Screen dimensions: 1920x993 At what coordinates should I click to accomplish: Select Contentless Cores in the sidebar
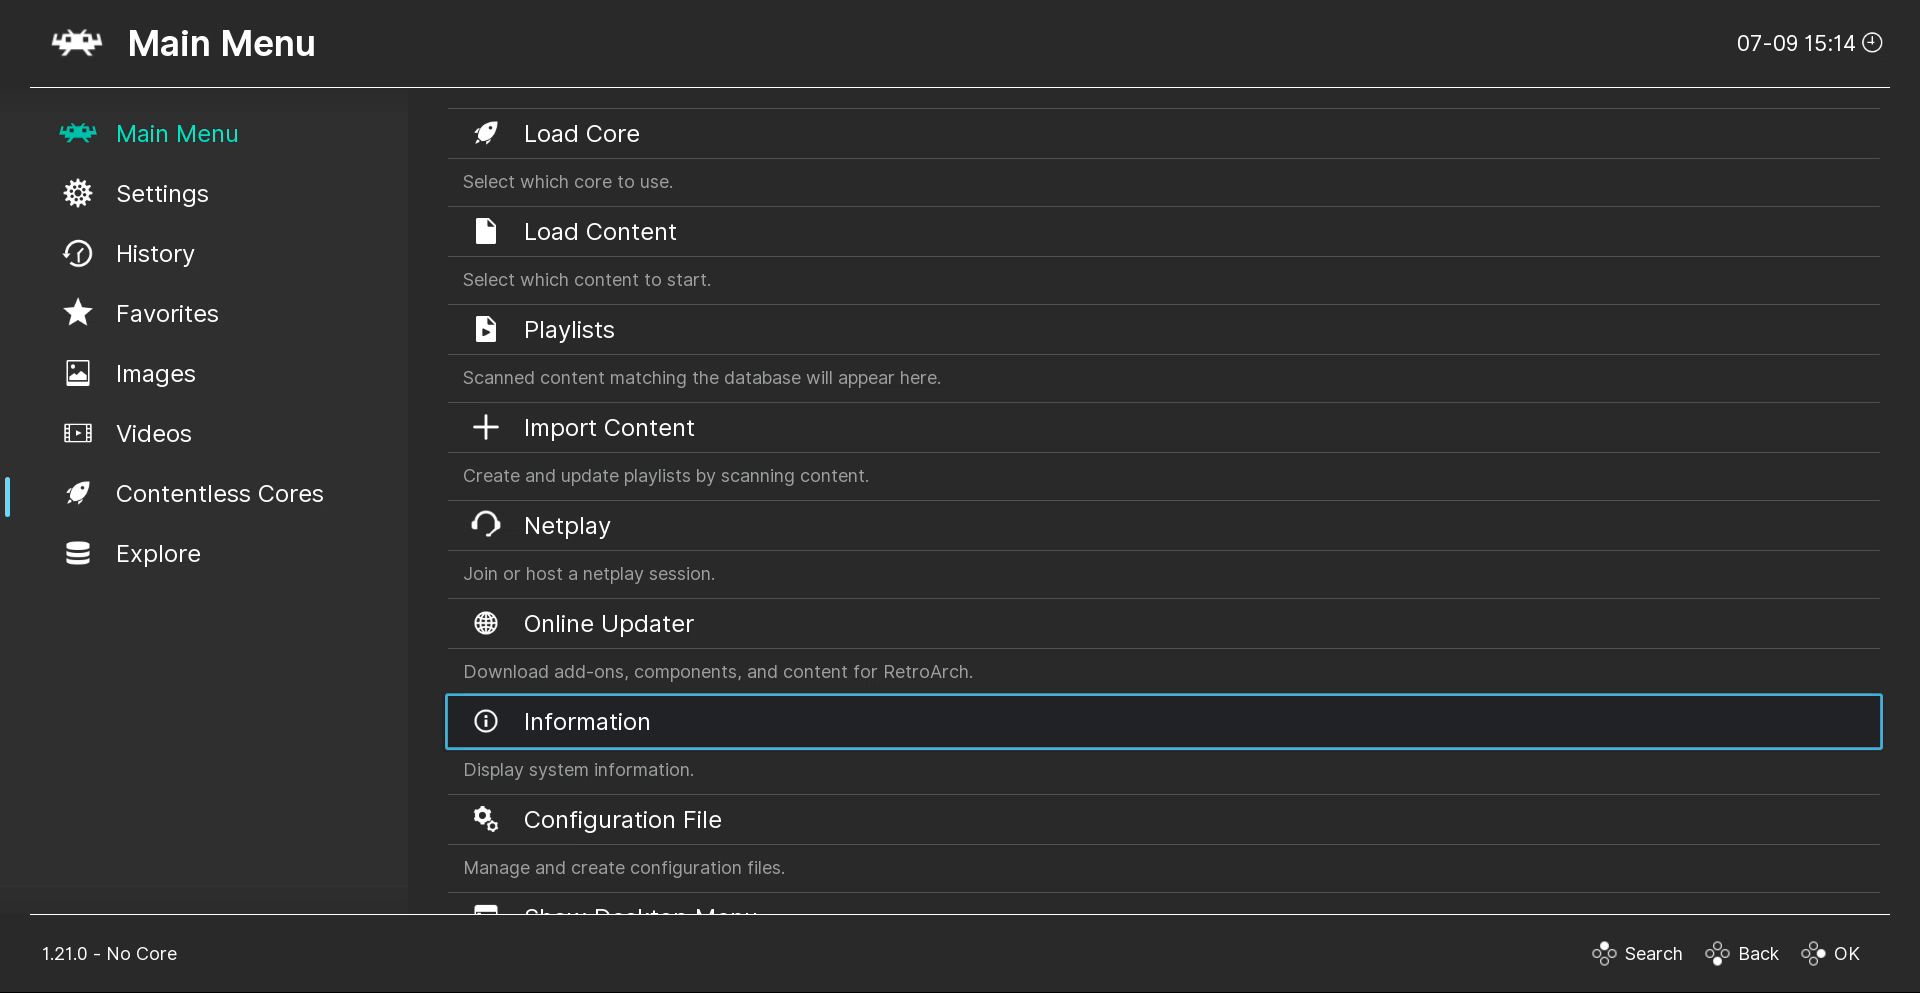coord(219,494)
